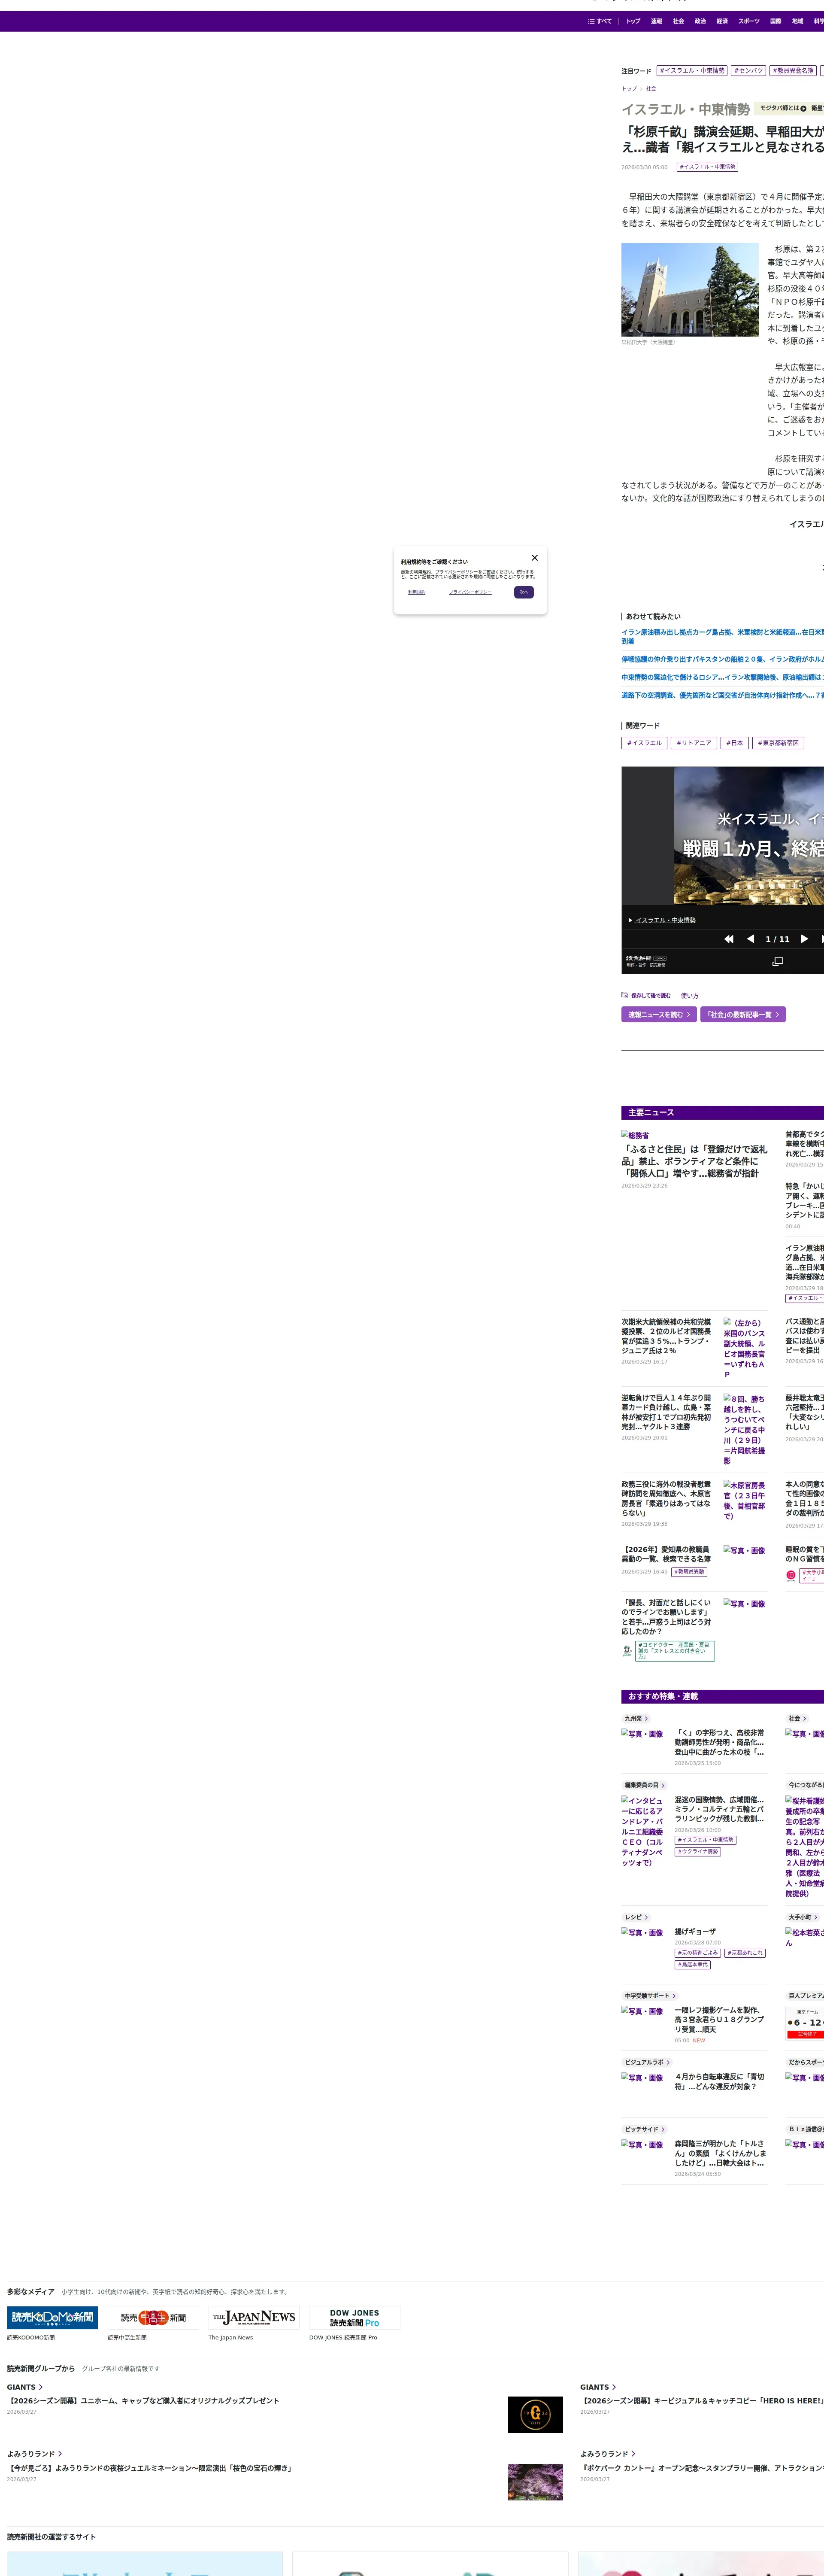The image size is (824, 2576).
Task: Select the スポーツ navigation tab
Action: click(749, 21)
